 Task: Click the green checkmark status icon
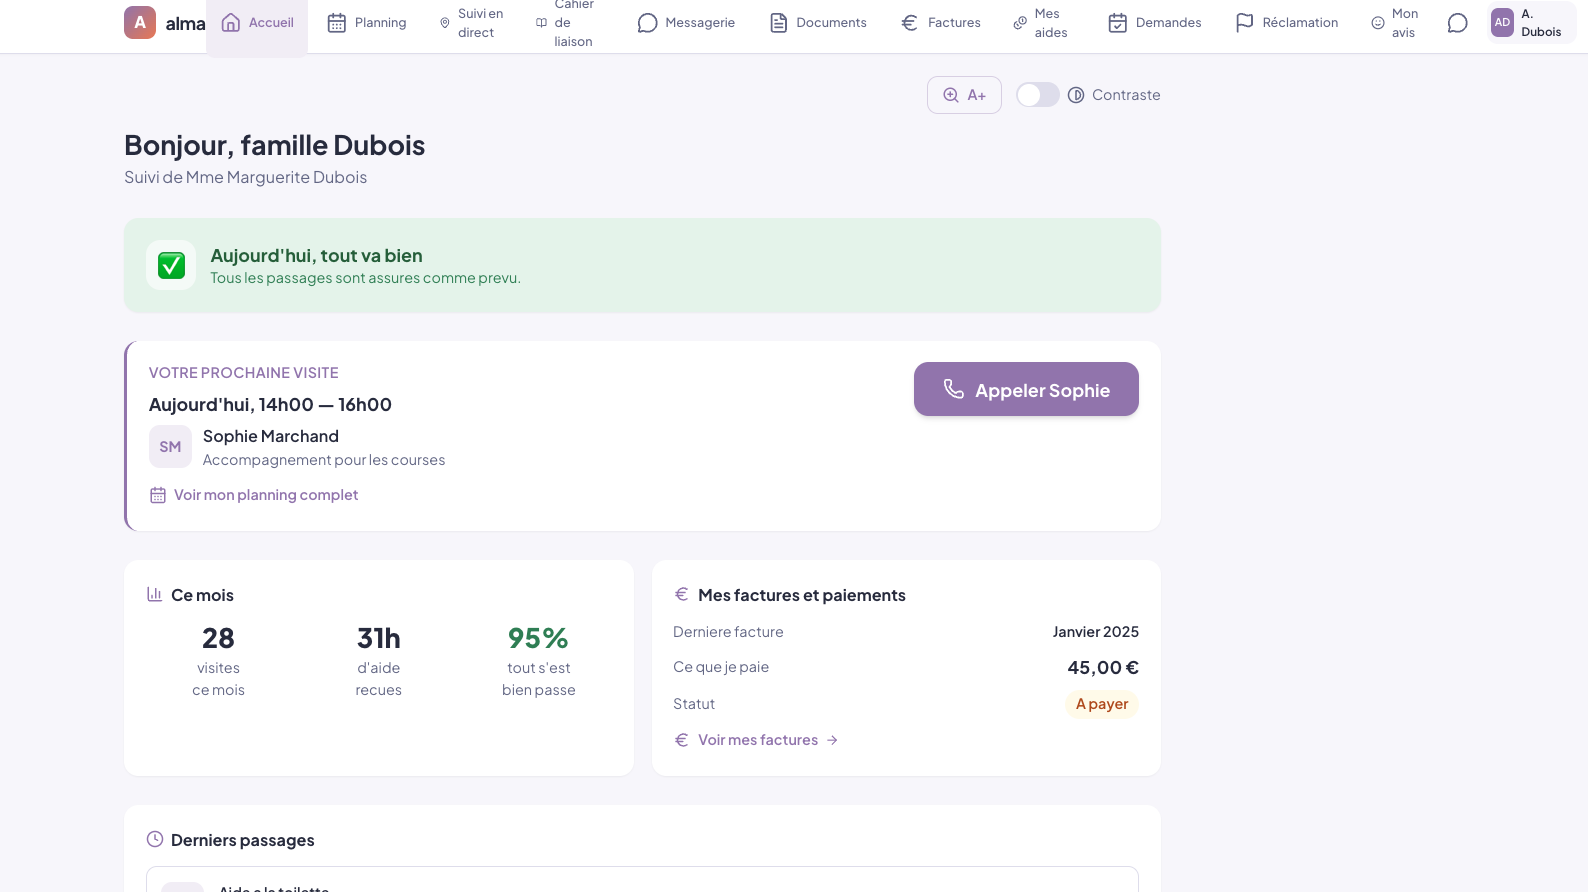[x=171, y=265]
